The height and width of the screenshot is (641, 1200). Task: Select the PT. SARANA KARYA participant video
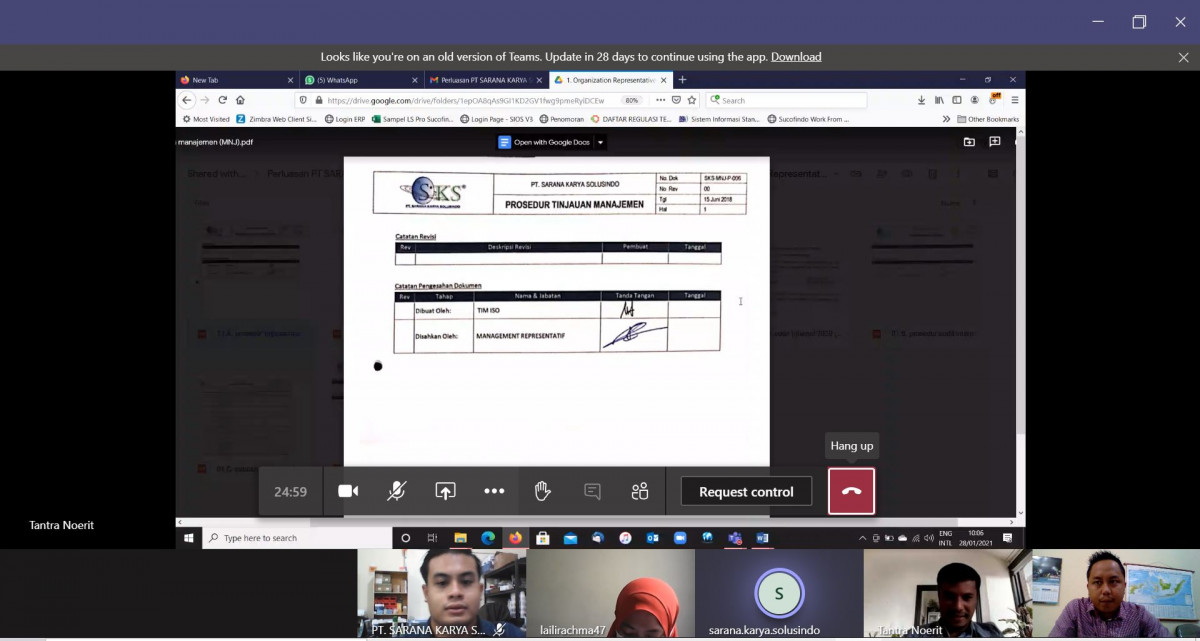(442, 594)
